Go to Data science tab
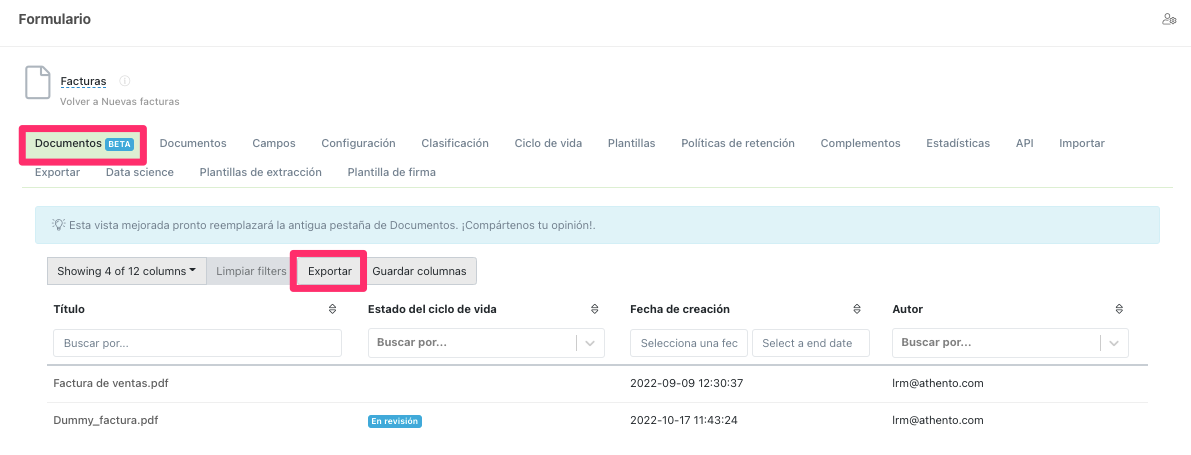The image size is (1191, 455). pyautogui.click(x=140, y=172)
